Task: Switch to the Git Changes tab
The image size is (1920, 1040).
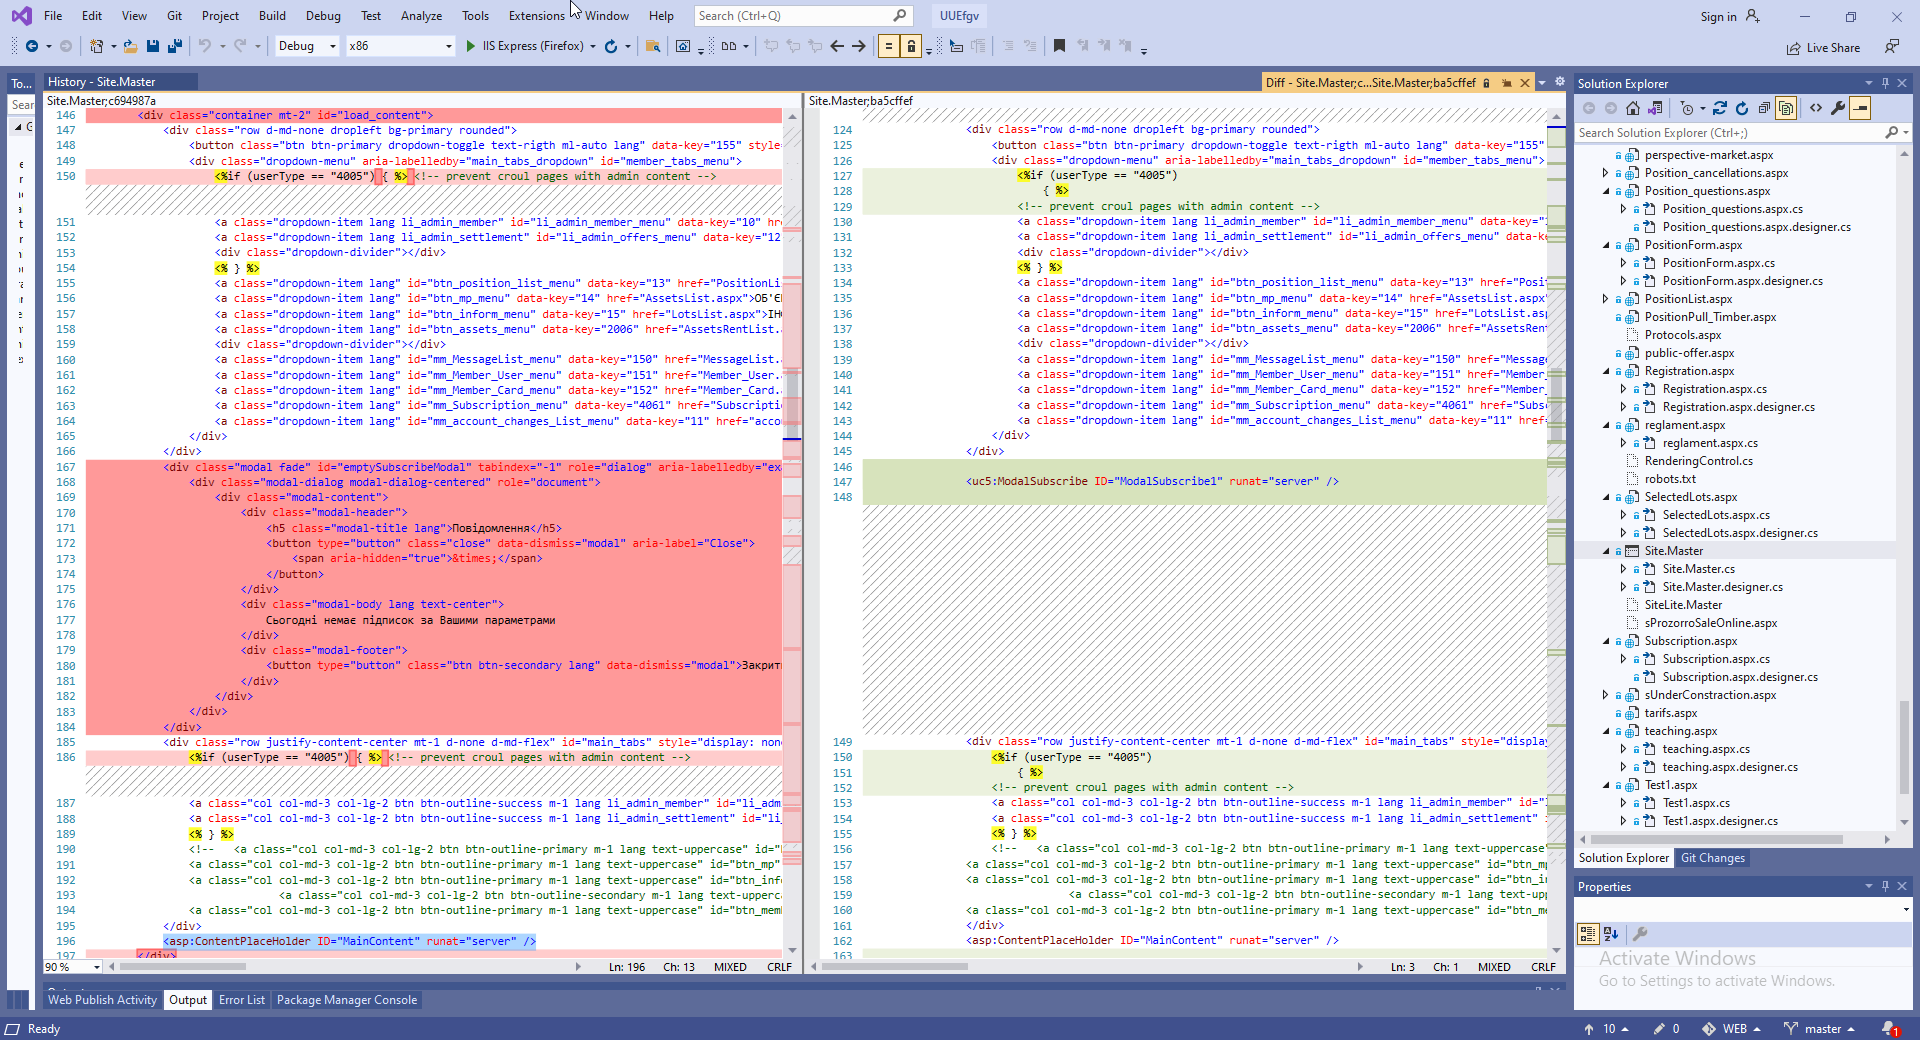Action: [x=1712, y=858]
